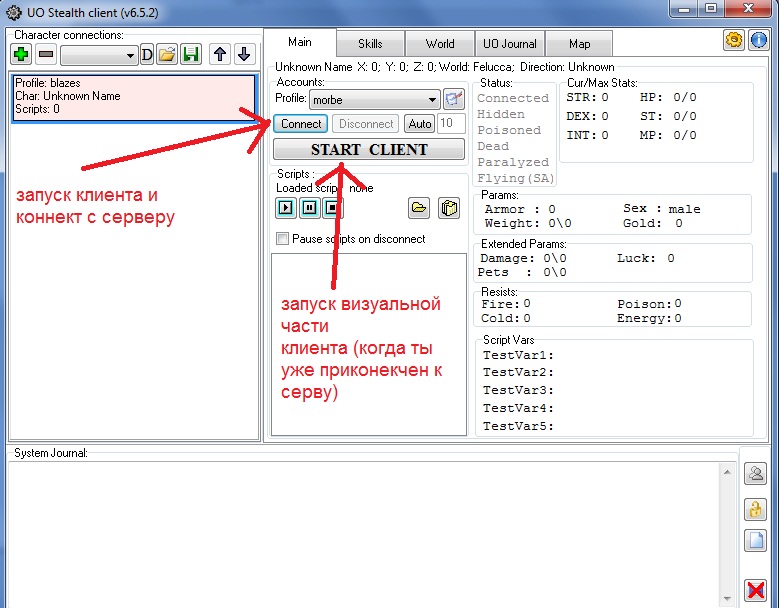Image resolution: width=779 pixels, height=608 pixels.
Task: Clear journal with red X icon
Action: 755,590
